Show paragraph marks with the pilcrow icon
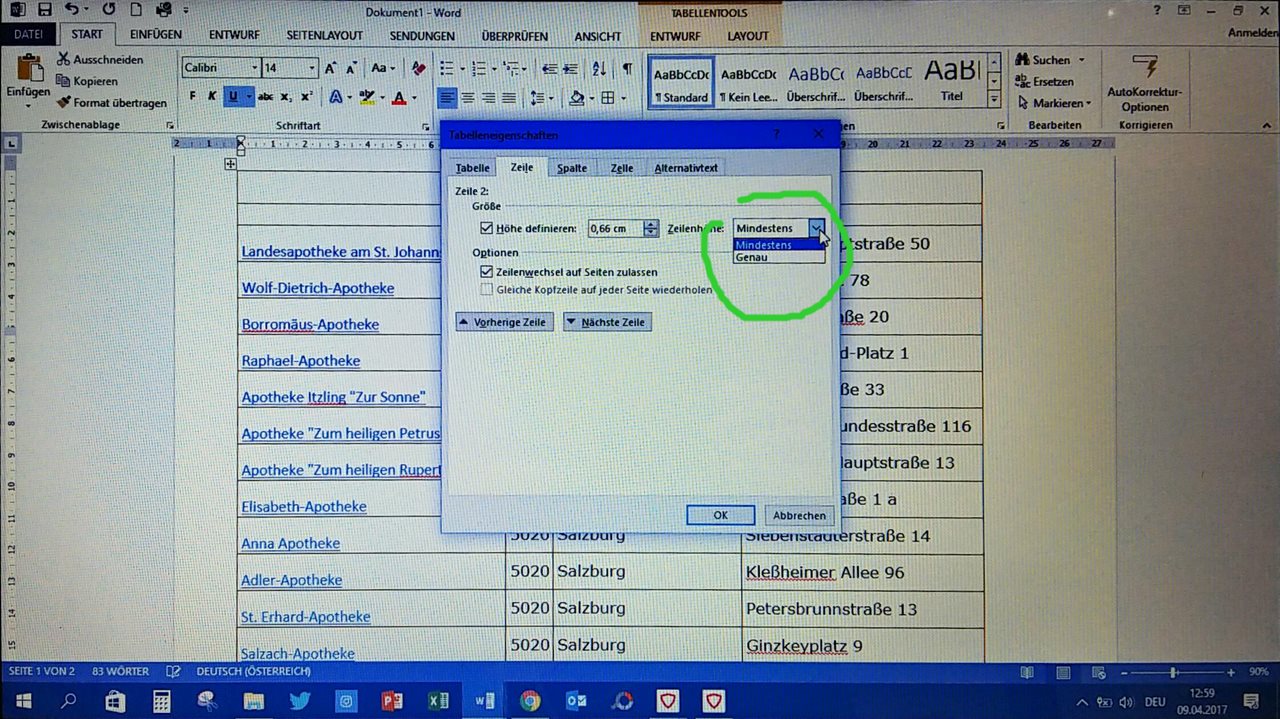The height and width of the screenshot is (719, 1280). 627,68
